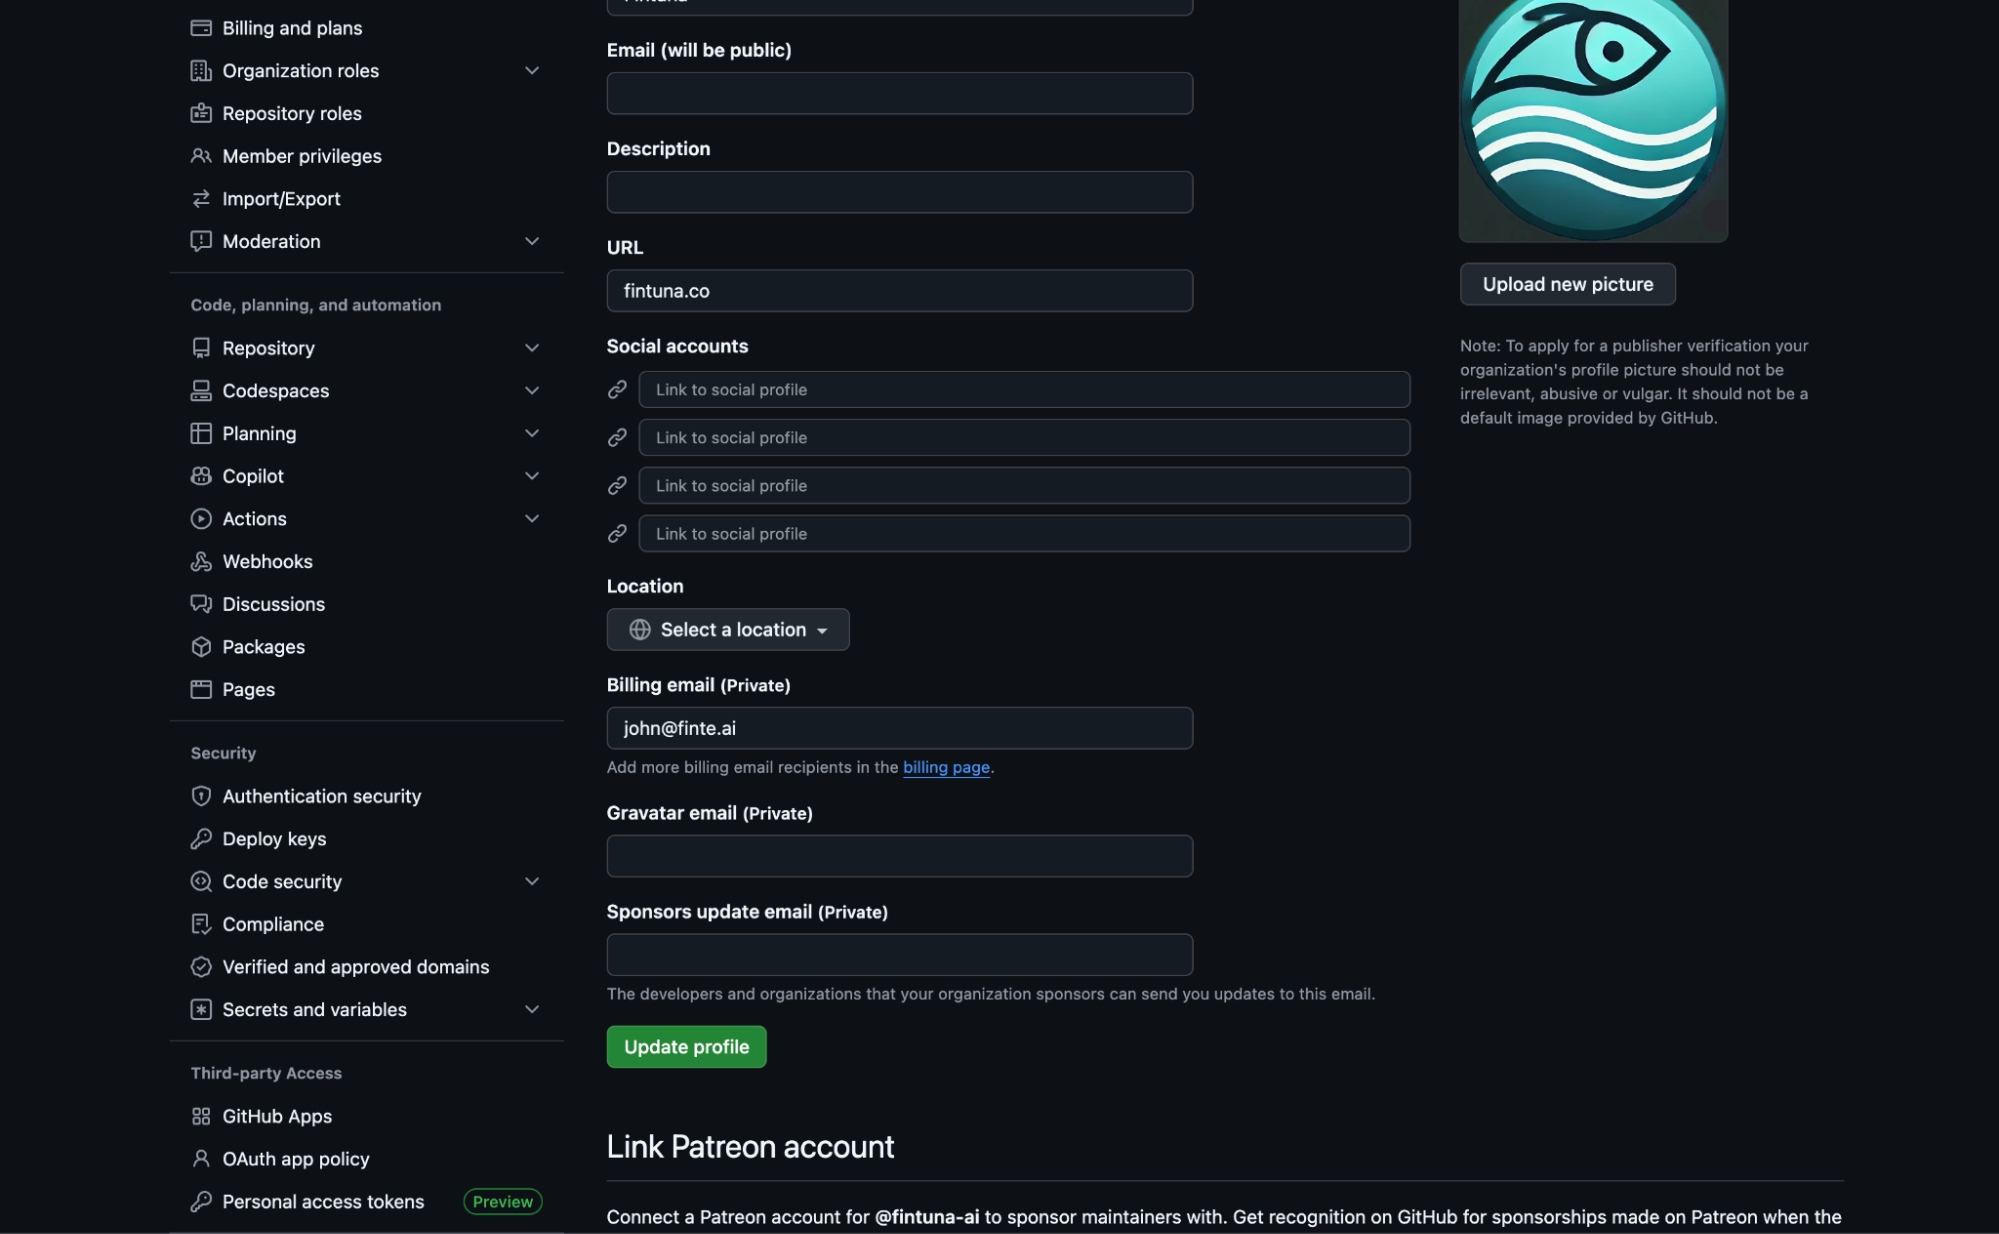Screen dimensions: 1999x1234
Task: Click the Secrets and variables asterisk icon
Action: [201, 1009]
